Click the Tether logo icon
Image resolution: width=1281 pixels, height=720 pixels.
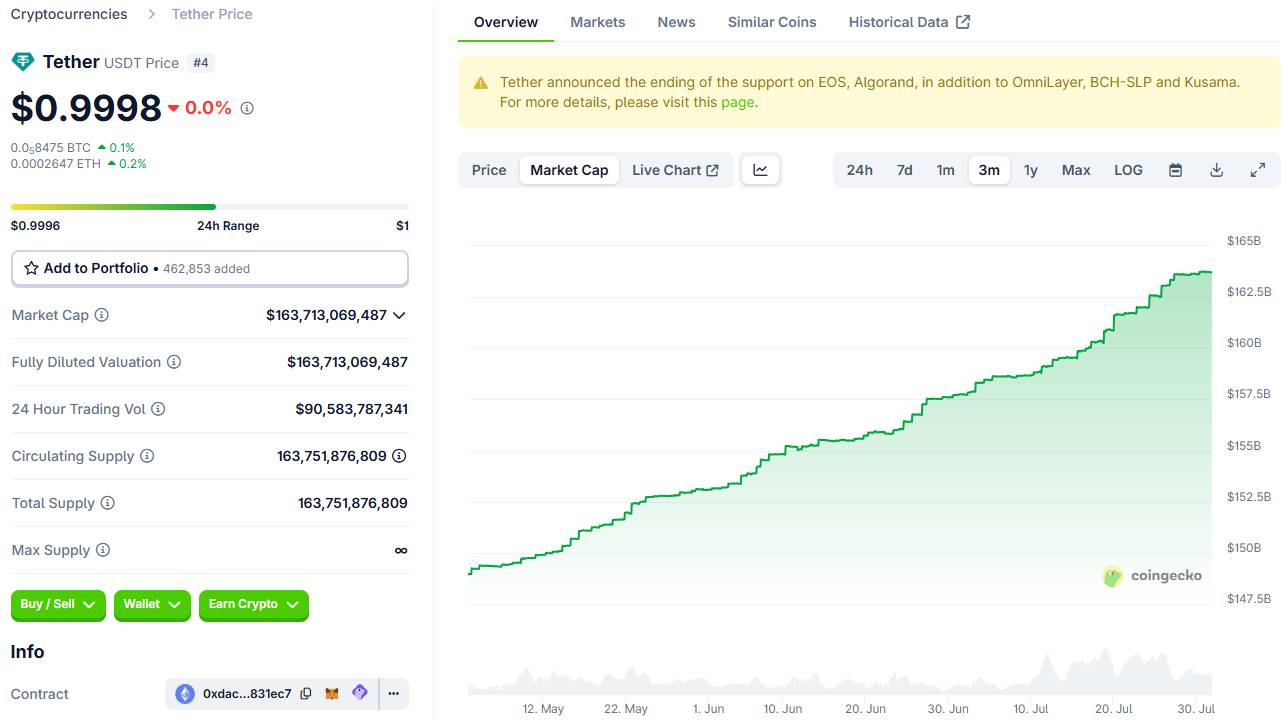pos(22,62)
